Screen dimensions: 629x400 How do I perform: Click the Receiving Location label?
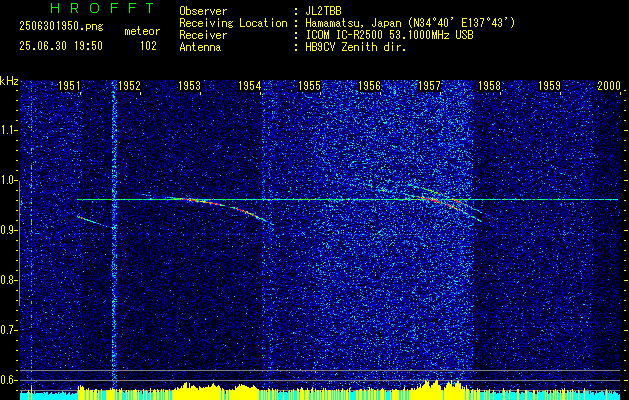pos(233,23)
